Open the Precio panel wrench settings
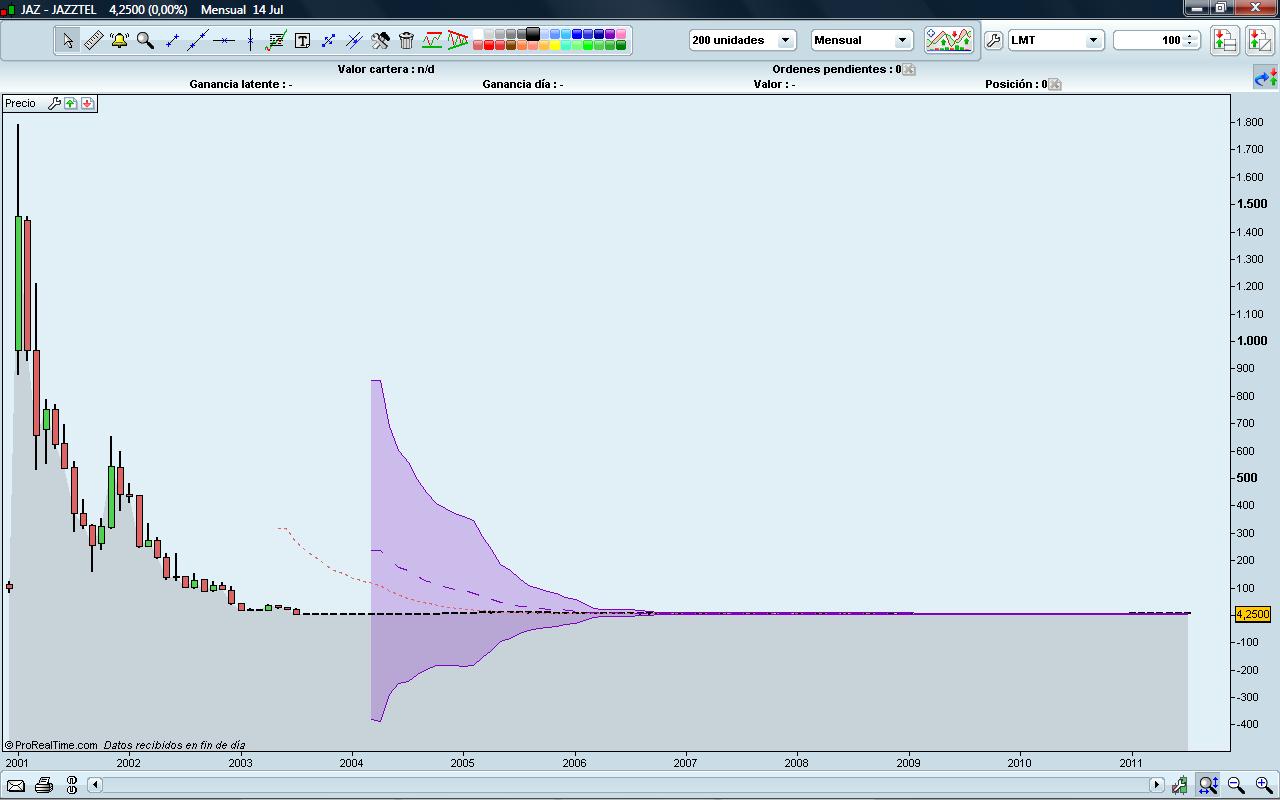 tap(55, 103)
